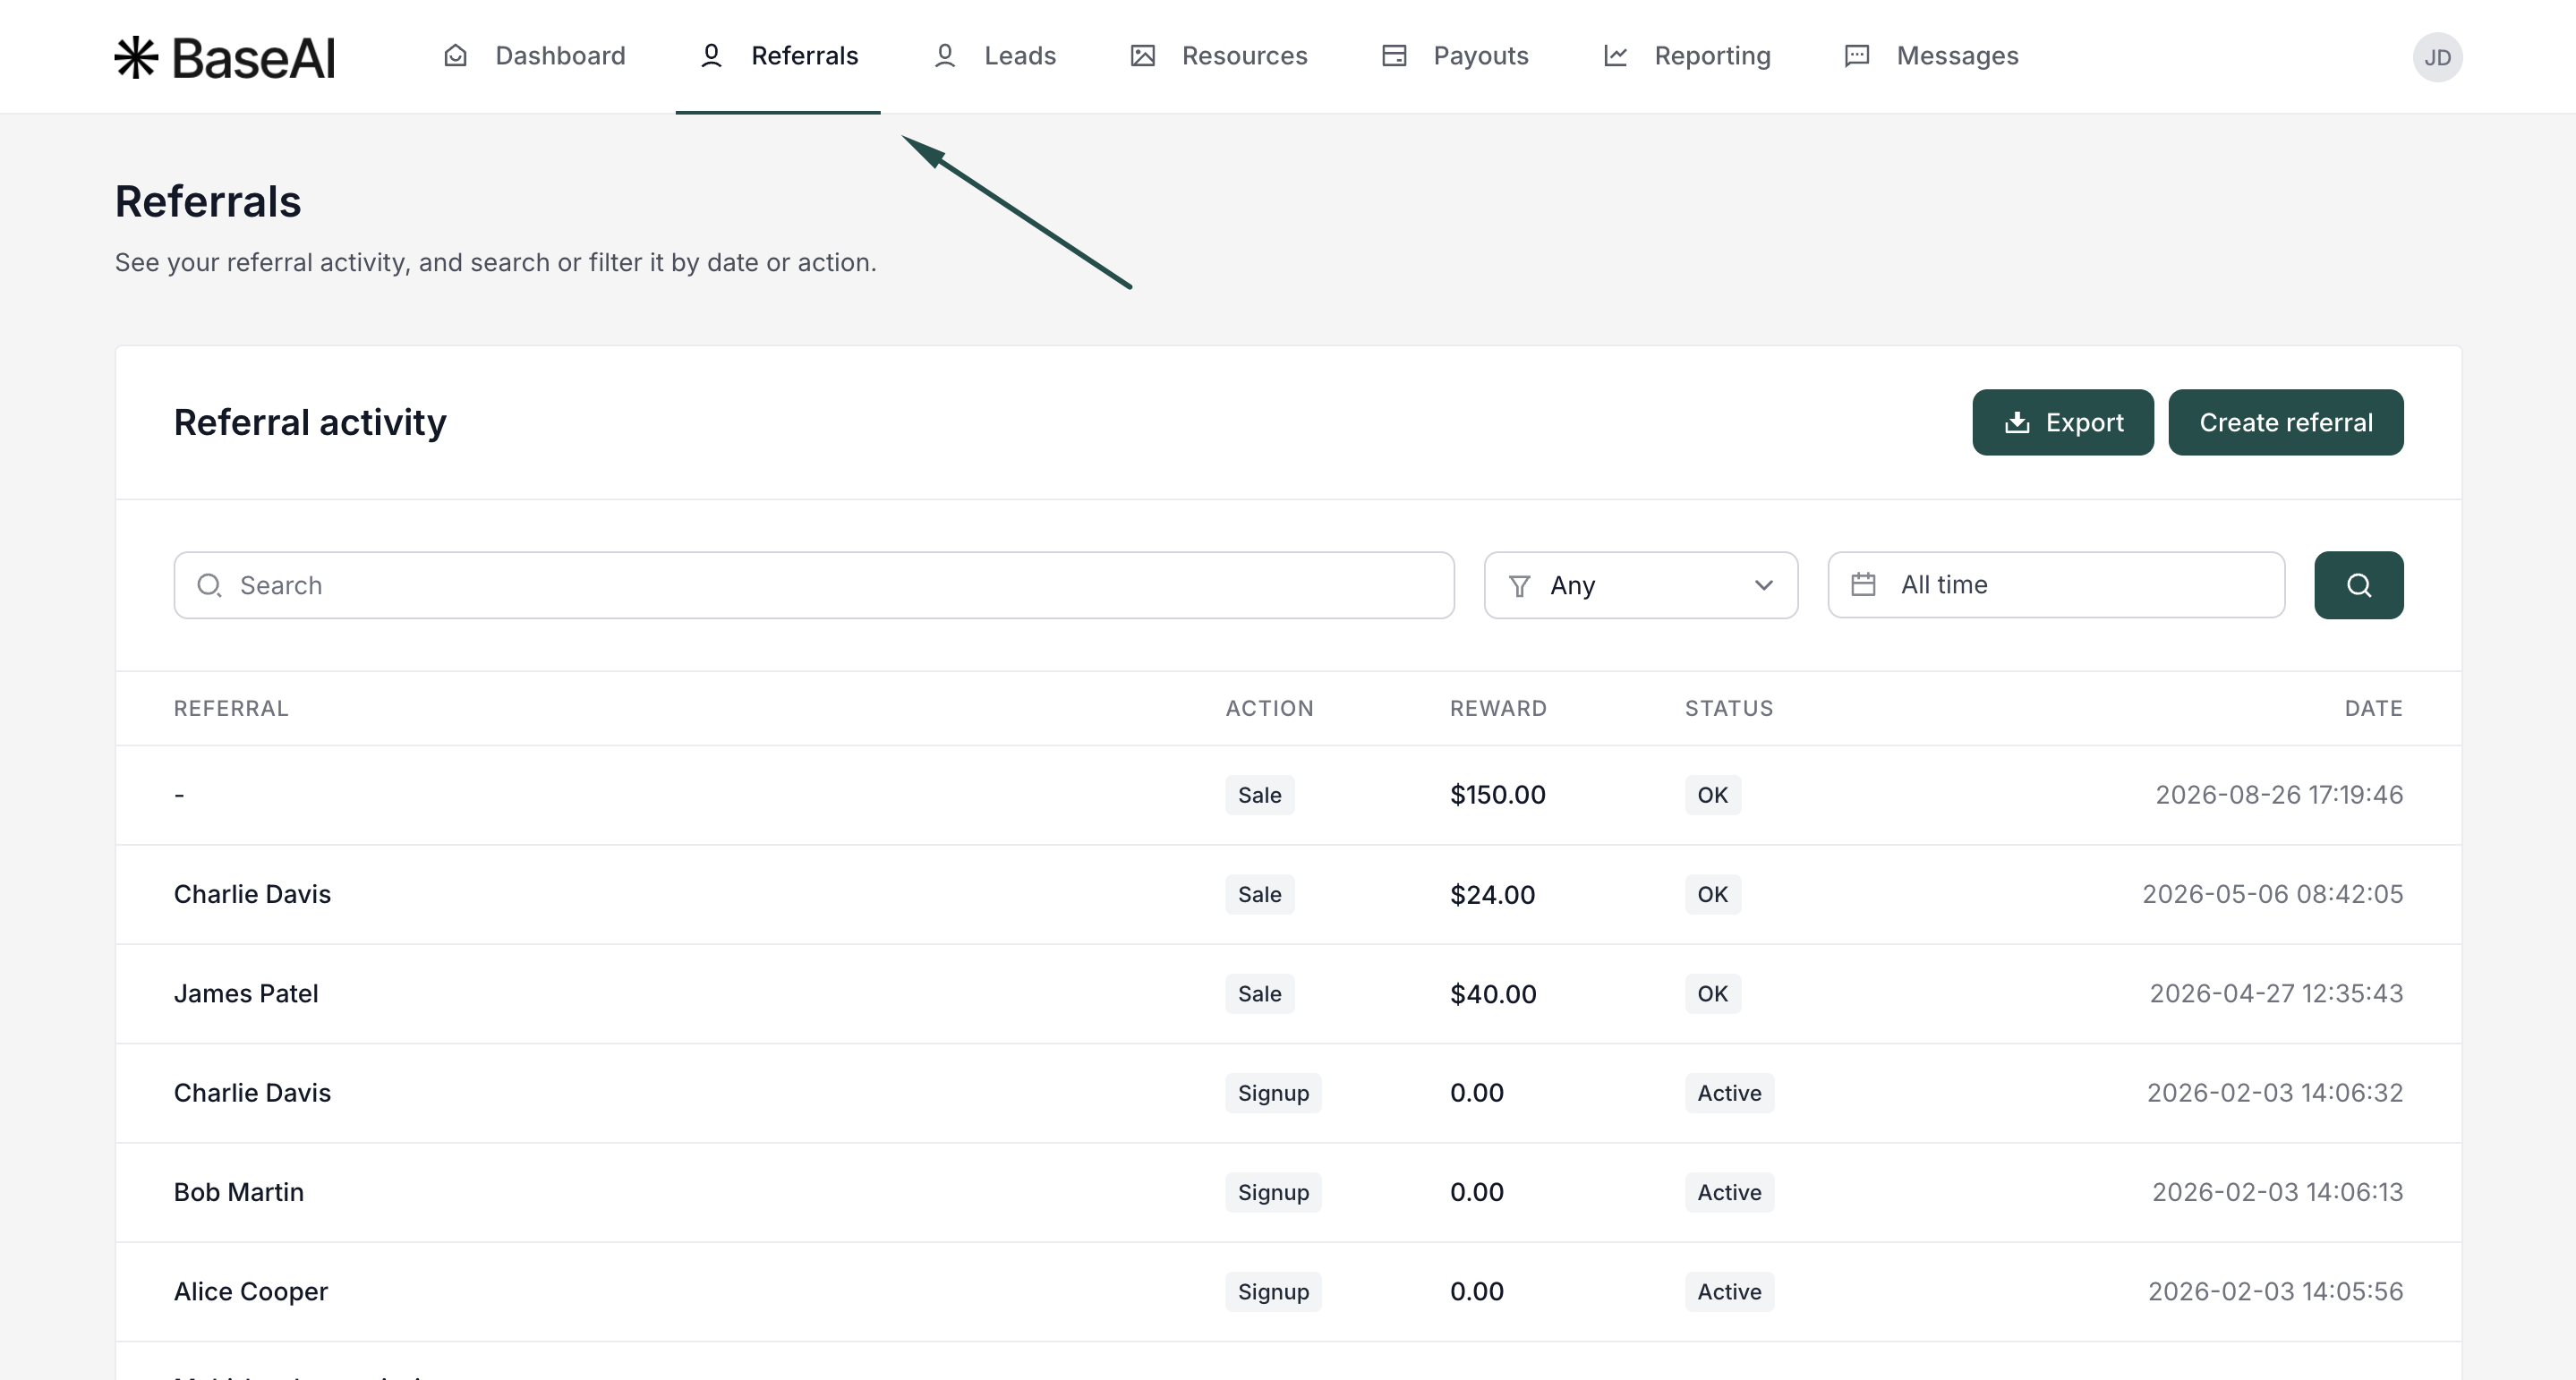The height and width of the screenshot is (1380, 2576).
Task: Click the Export button
Action: coord(2063,422)
